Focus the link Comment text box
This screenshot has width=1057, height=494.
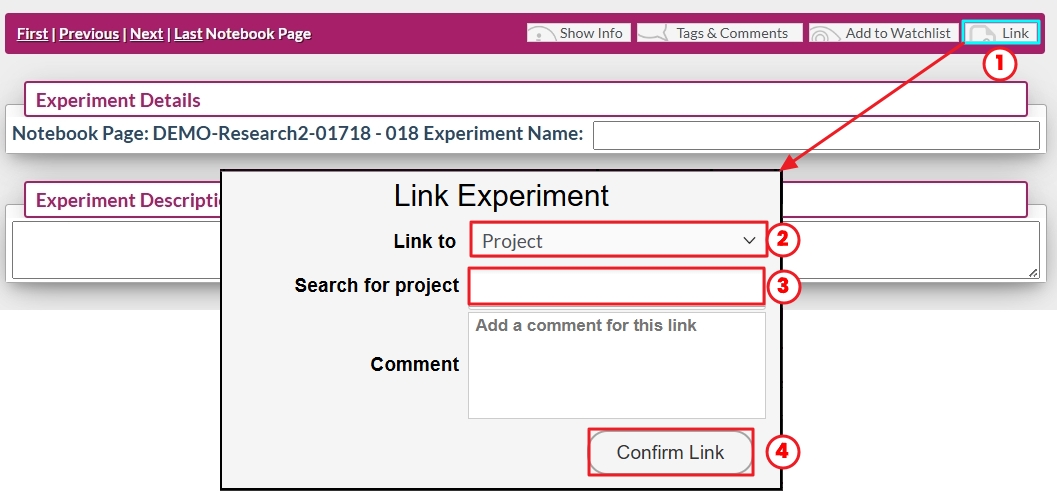616,365
